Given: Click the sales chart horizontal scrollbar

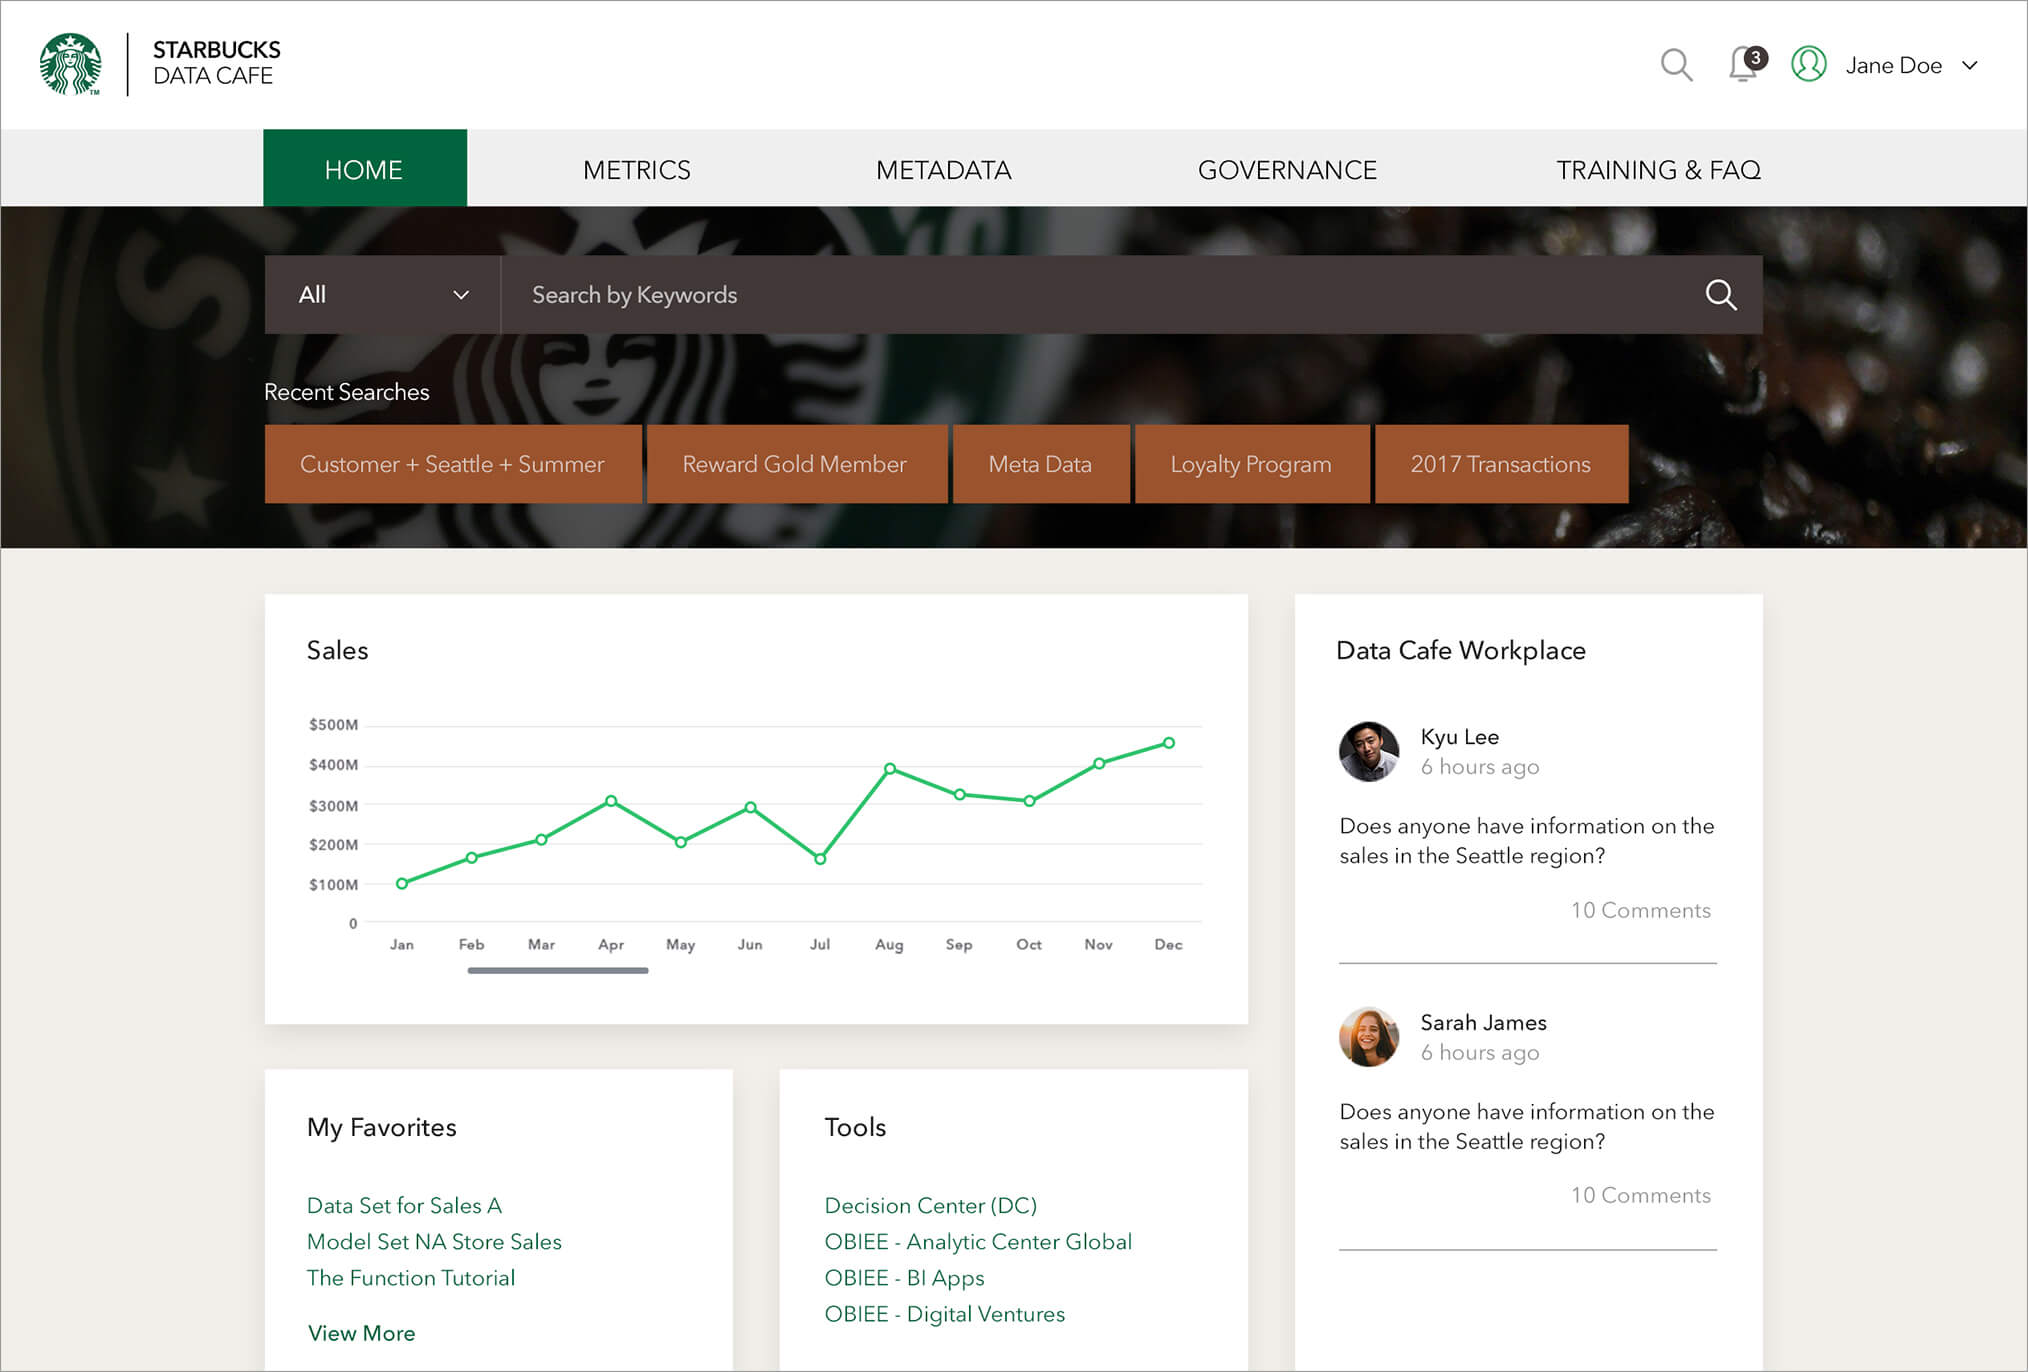Looking at the screenshot, I should (557, 970).
